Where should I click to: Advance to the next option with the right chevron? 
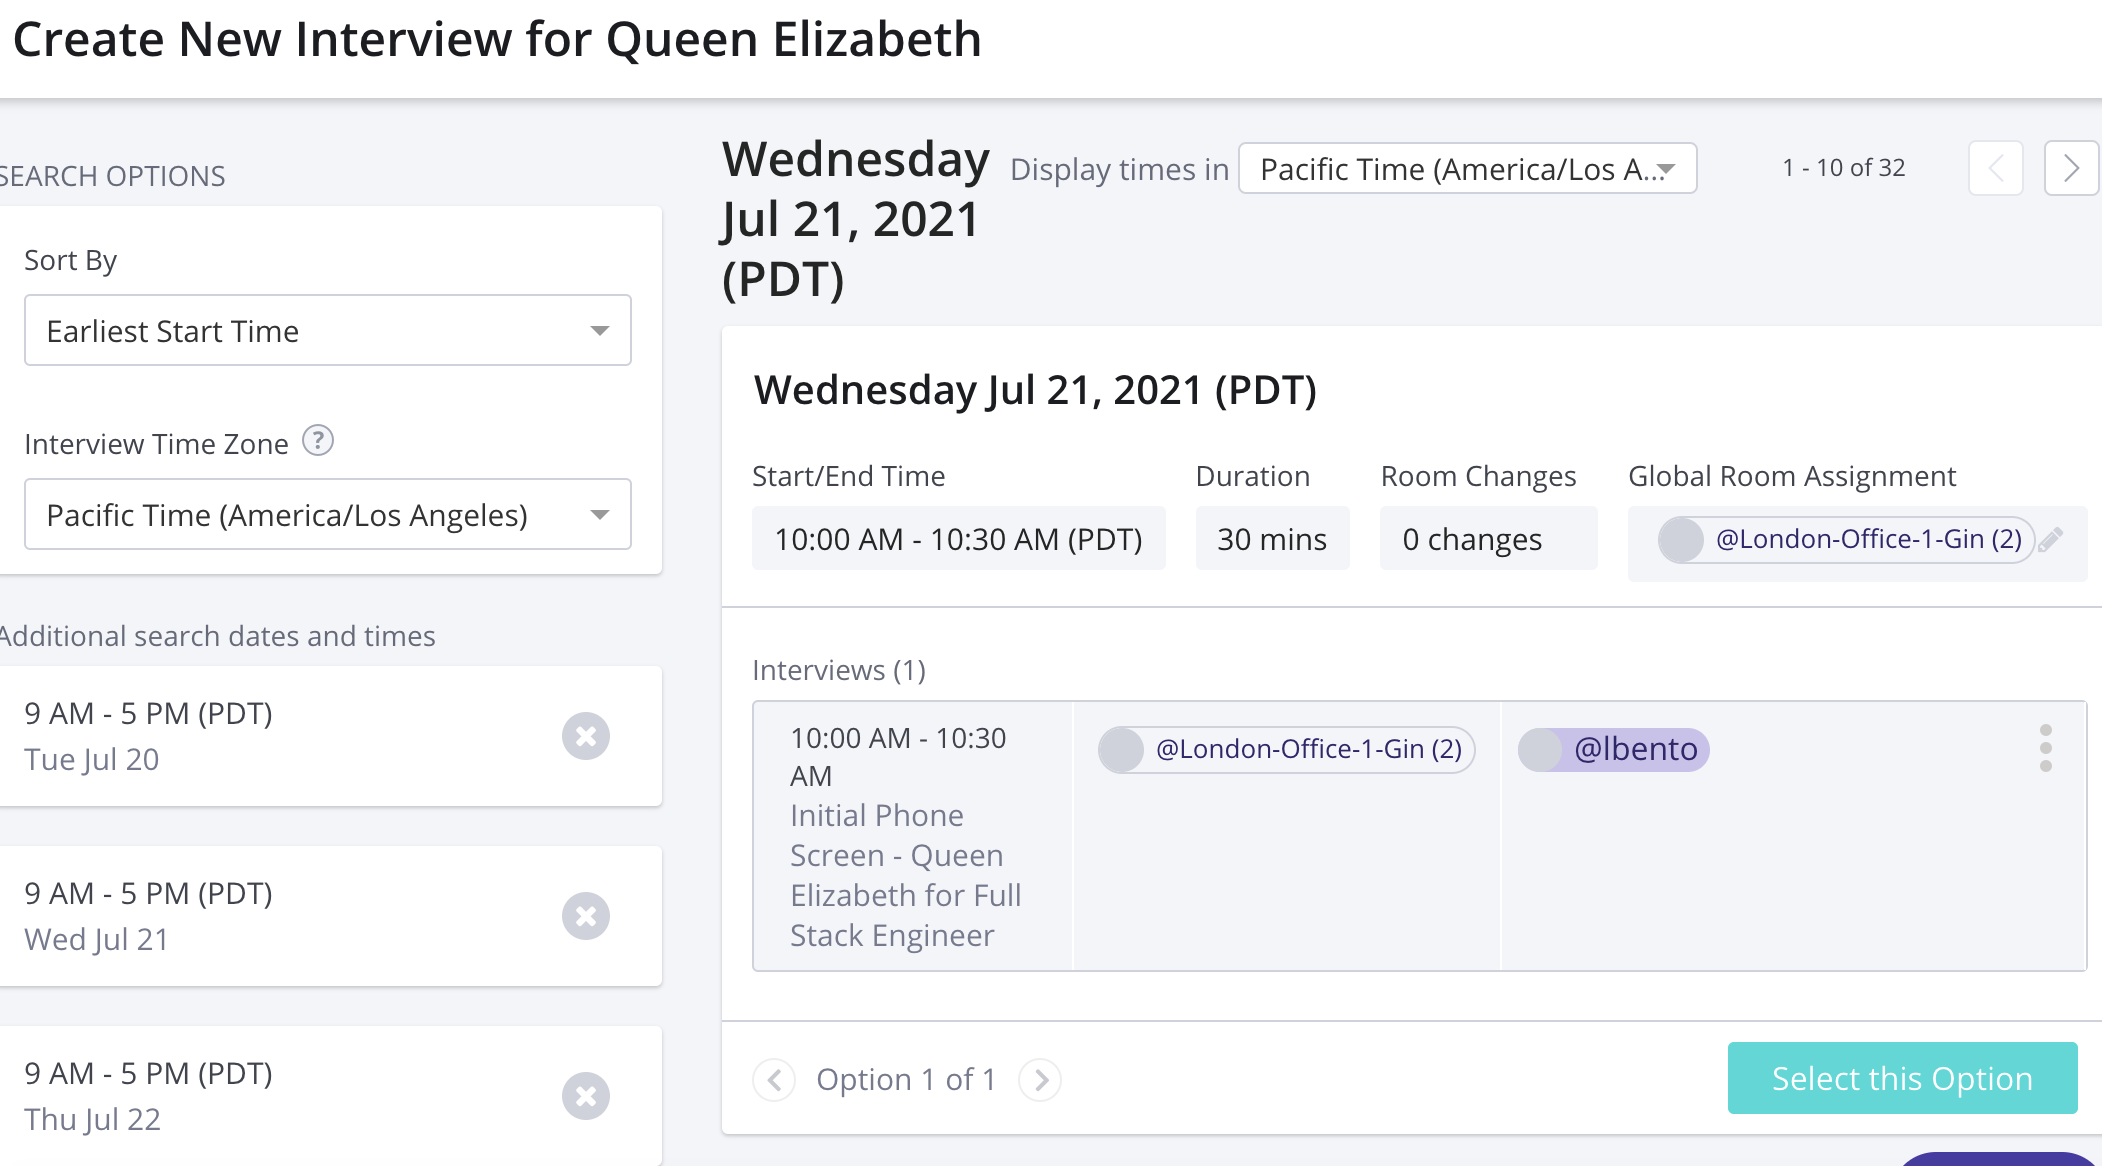[x=1042, y=1080]
